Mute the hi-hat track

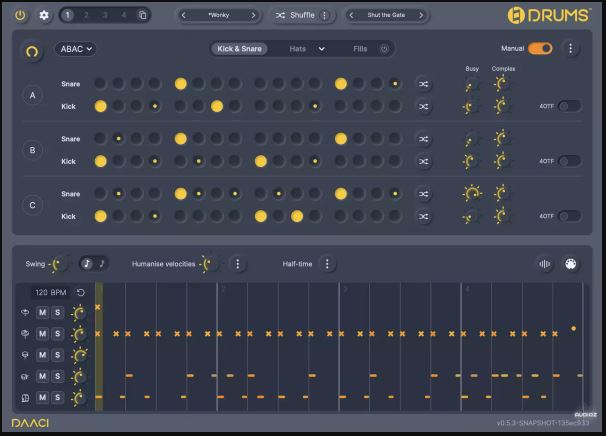pos(43,334)
